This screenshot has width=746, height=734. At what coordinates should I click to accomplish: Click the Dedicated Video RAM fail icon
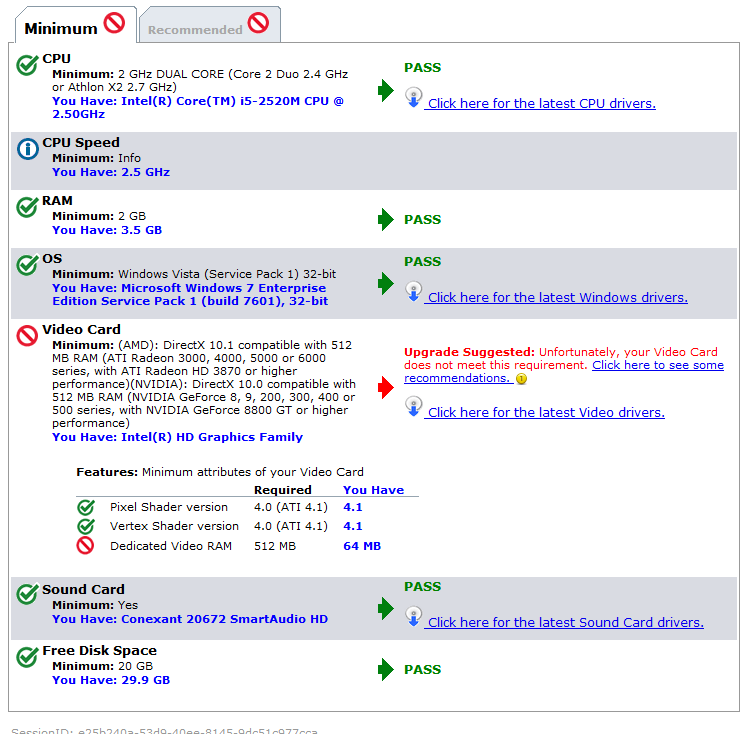click(86, 545)
